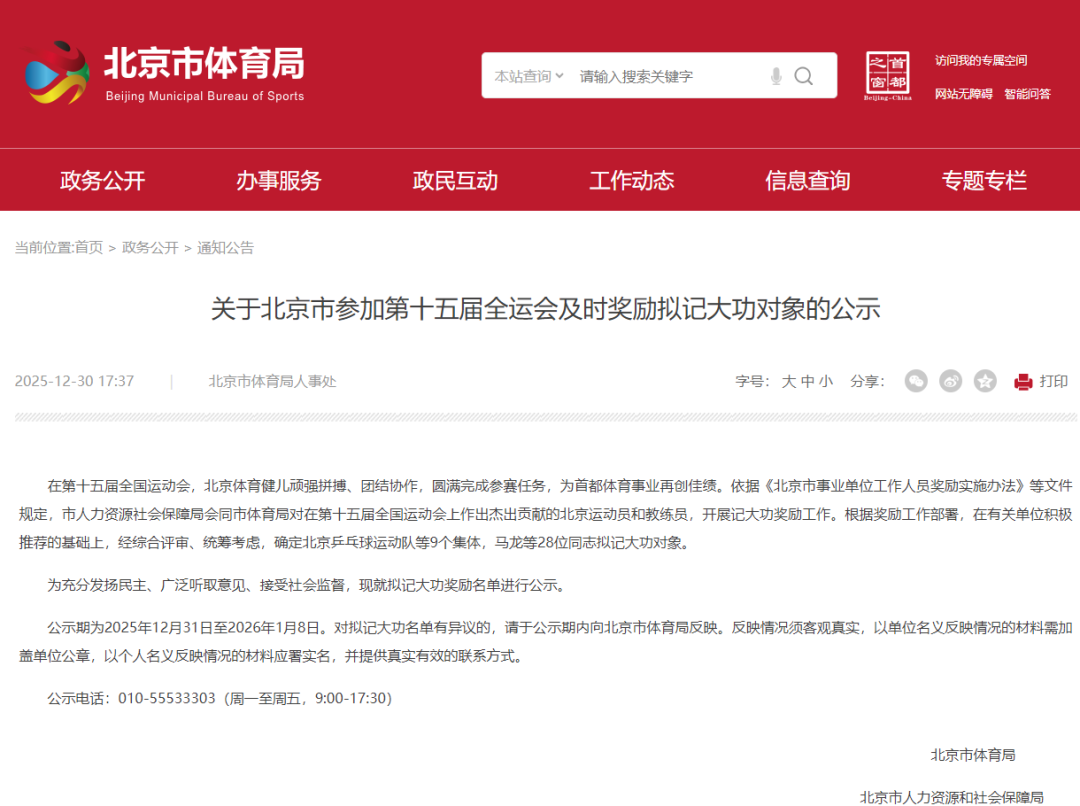Click signature 北京市人力资源和社会保障局
Viewport: 1080px width, 806px height.
point(952,797)
